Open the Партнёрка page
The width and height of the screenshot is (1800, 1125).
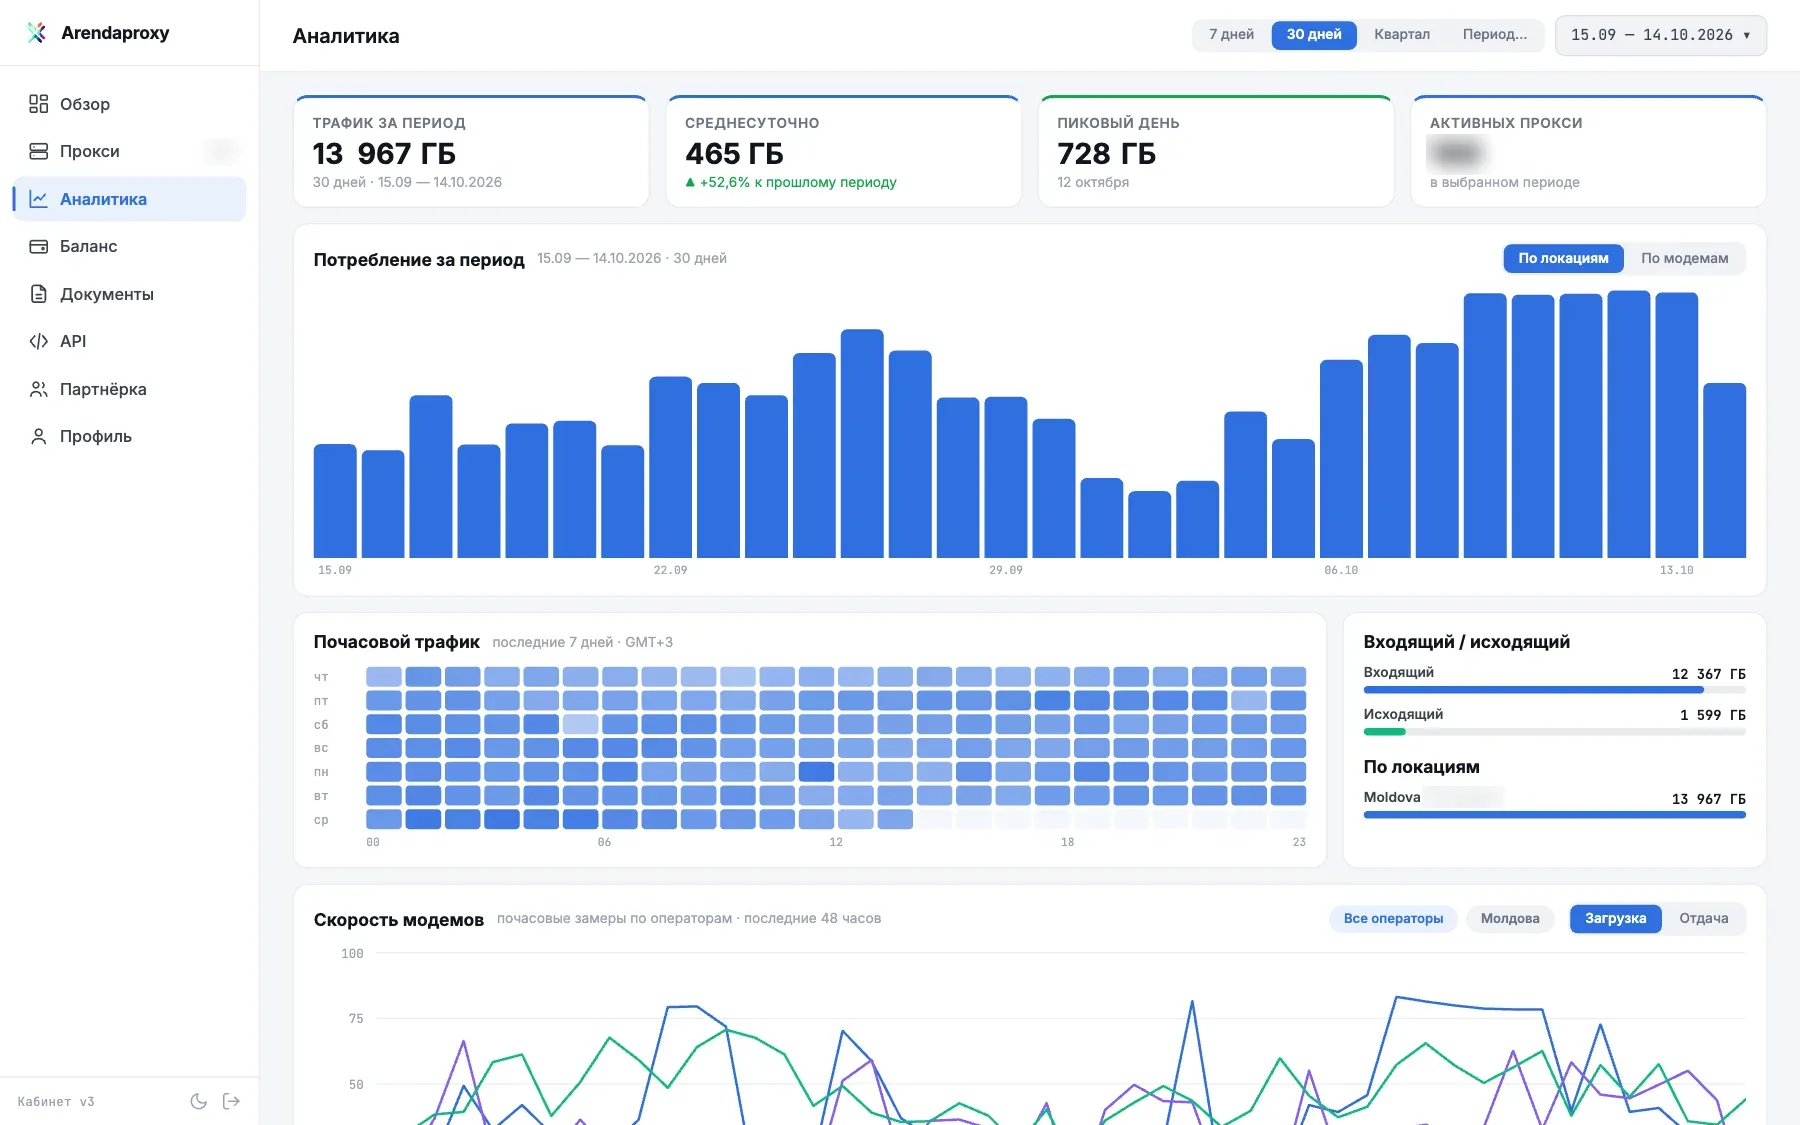129,389
